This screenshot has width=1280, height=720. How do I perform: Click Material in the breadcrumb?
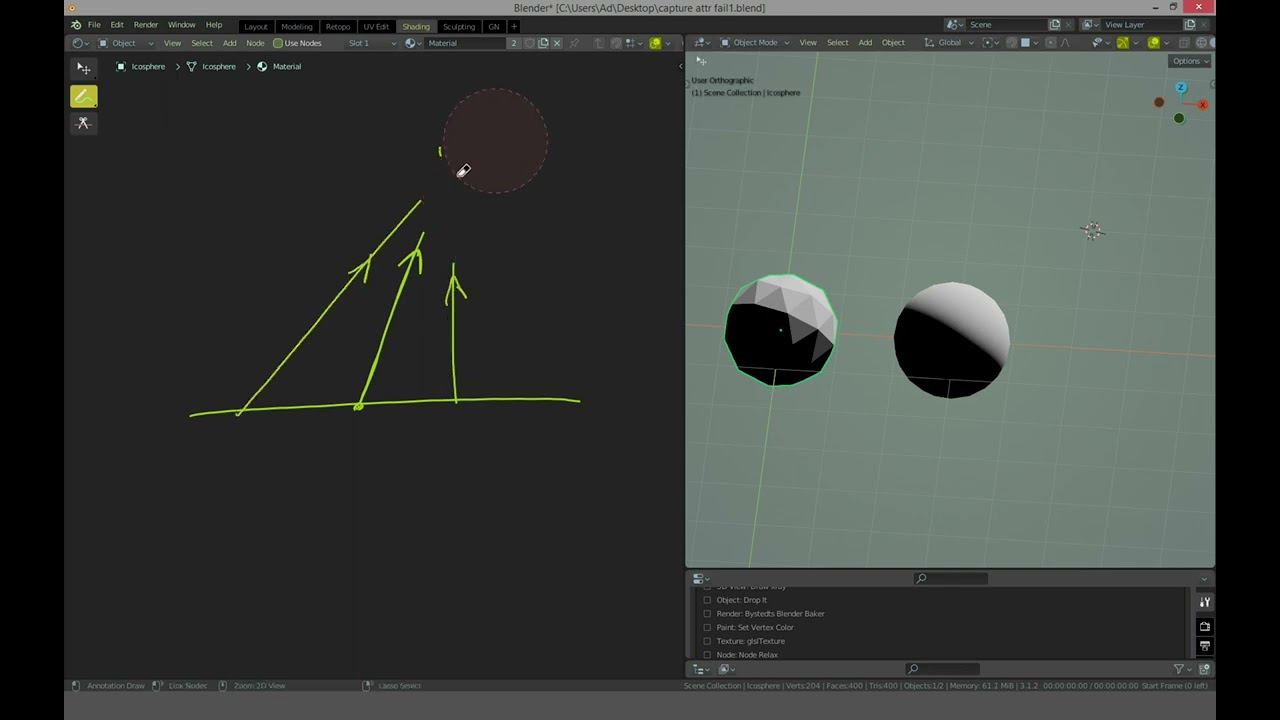[279, 67]
